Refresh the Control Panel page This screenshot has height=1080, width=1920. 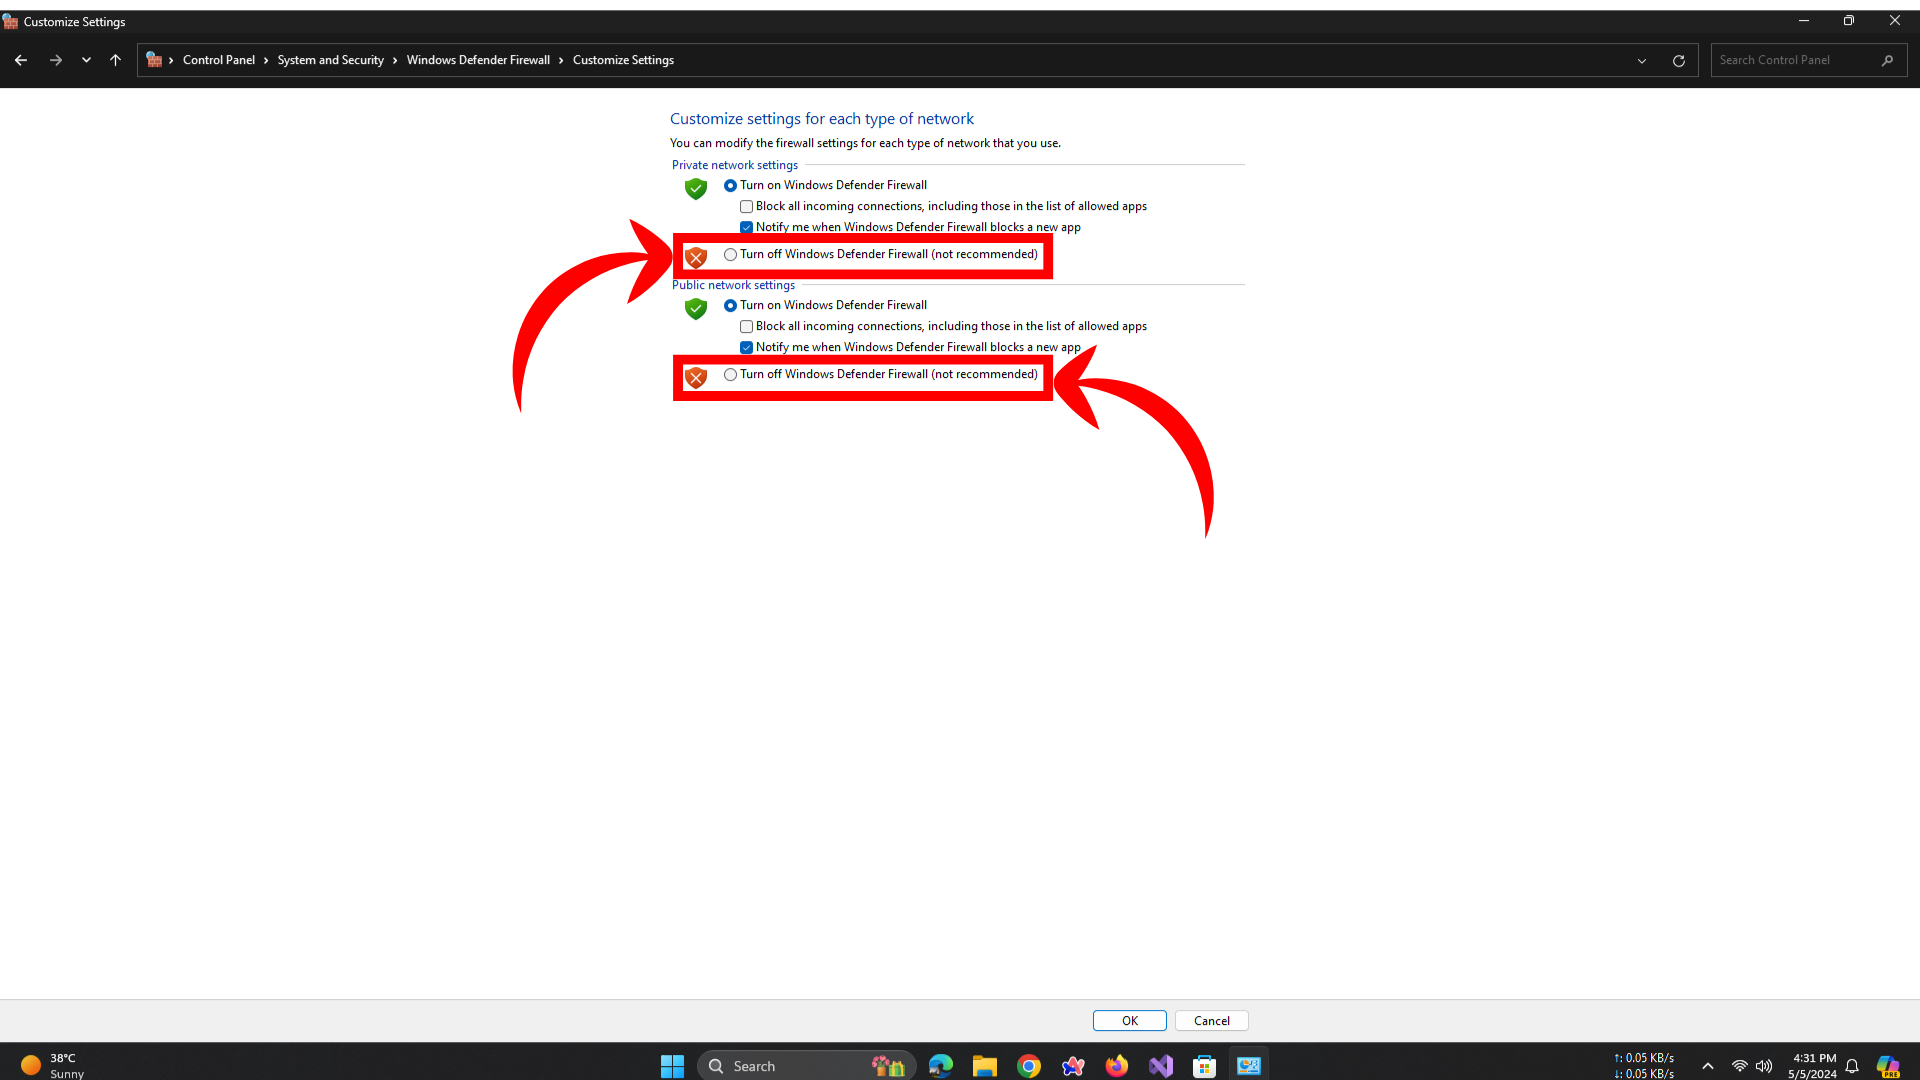pyautogui.click(x=1679, y=61)
